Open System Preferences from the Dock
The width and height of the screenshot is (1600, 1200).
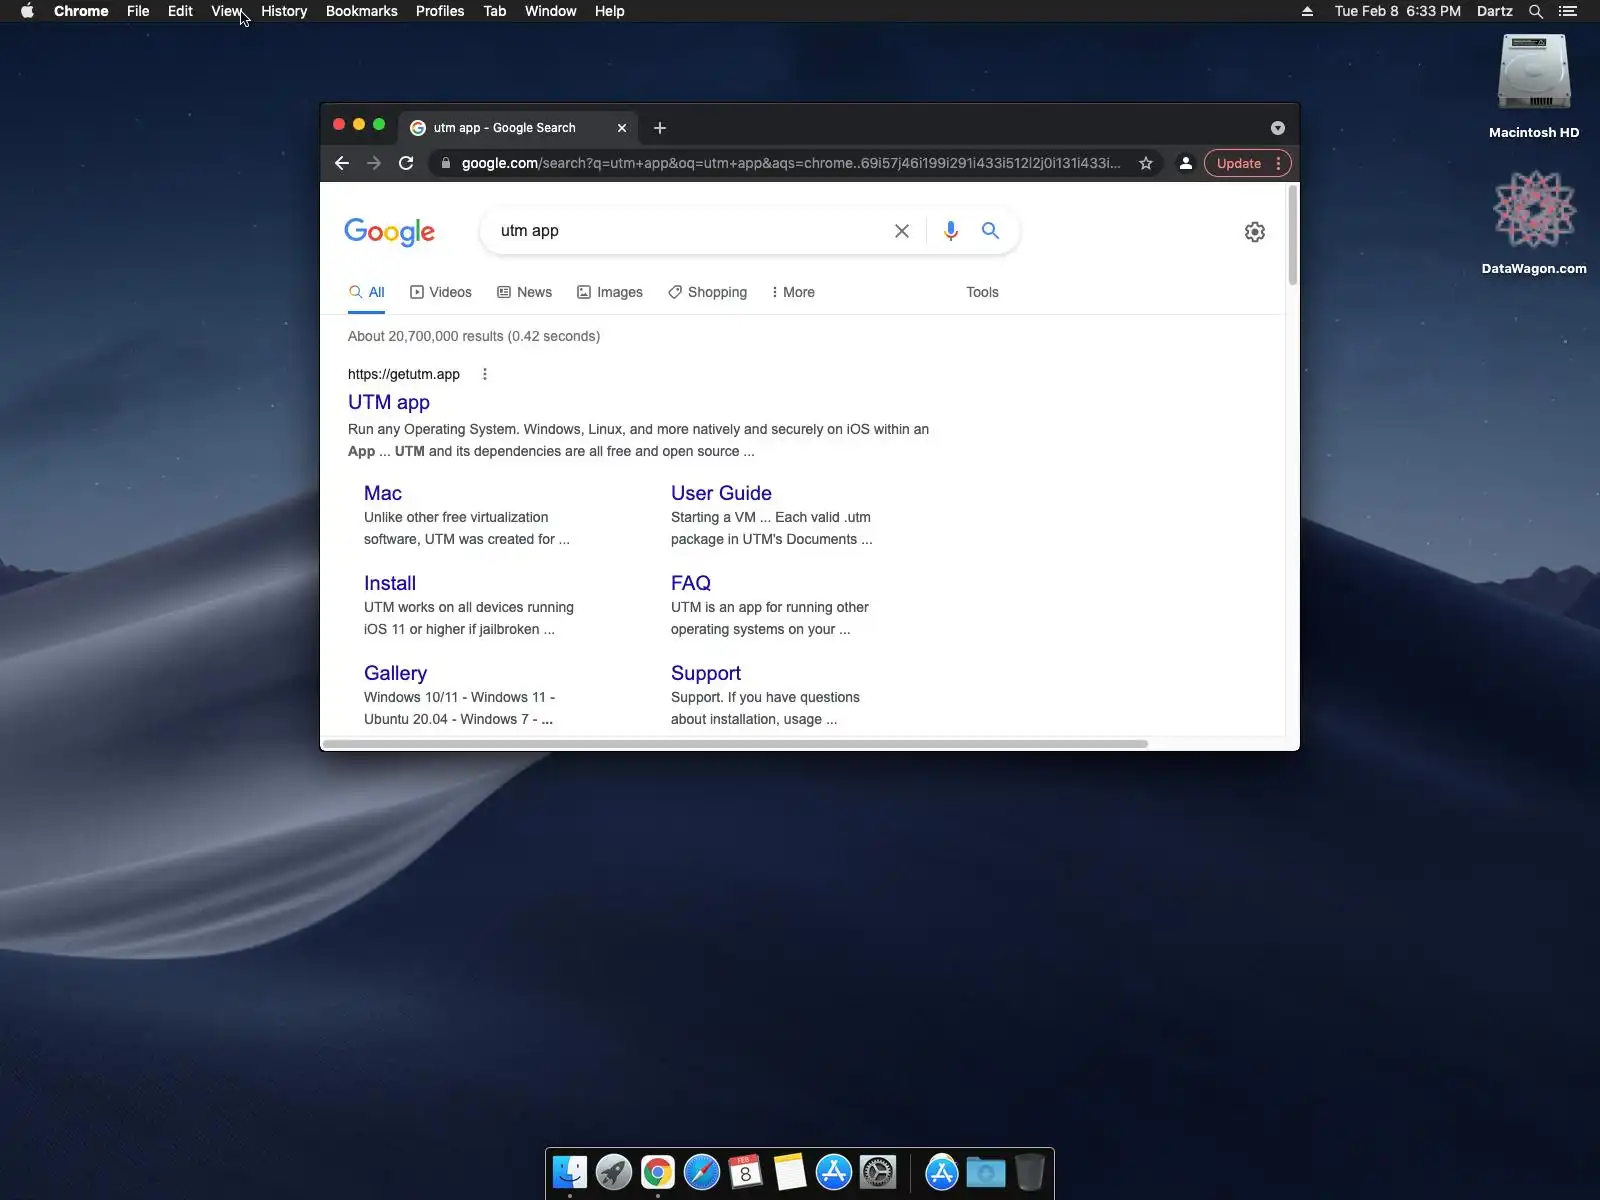pyautogui.click(x=878, y=1172)
